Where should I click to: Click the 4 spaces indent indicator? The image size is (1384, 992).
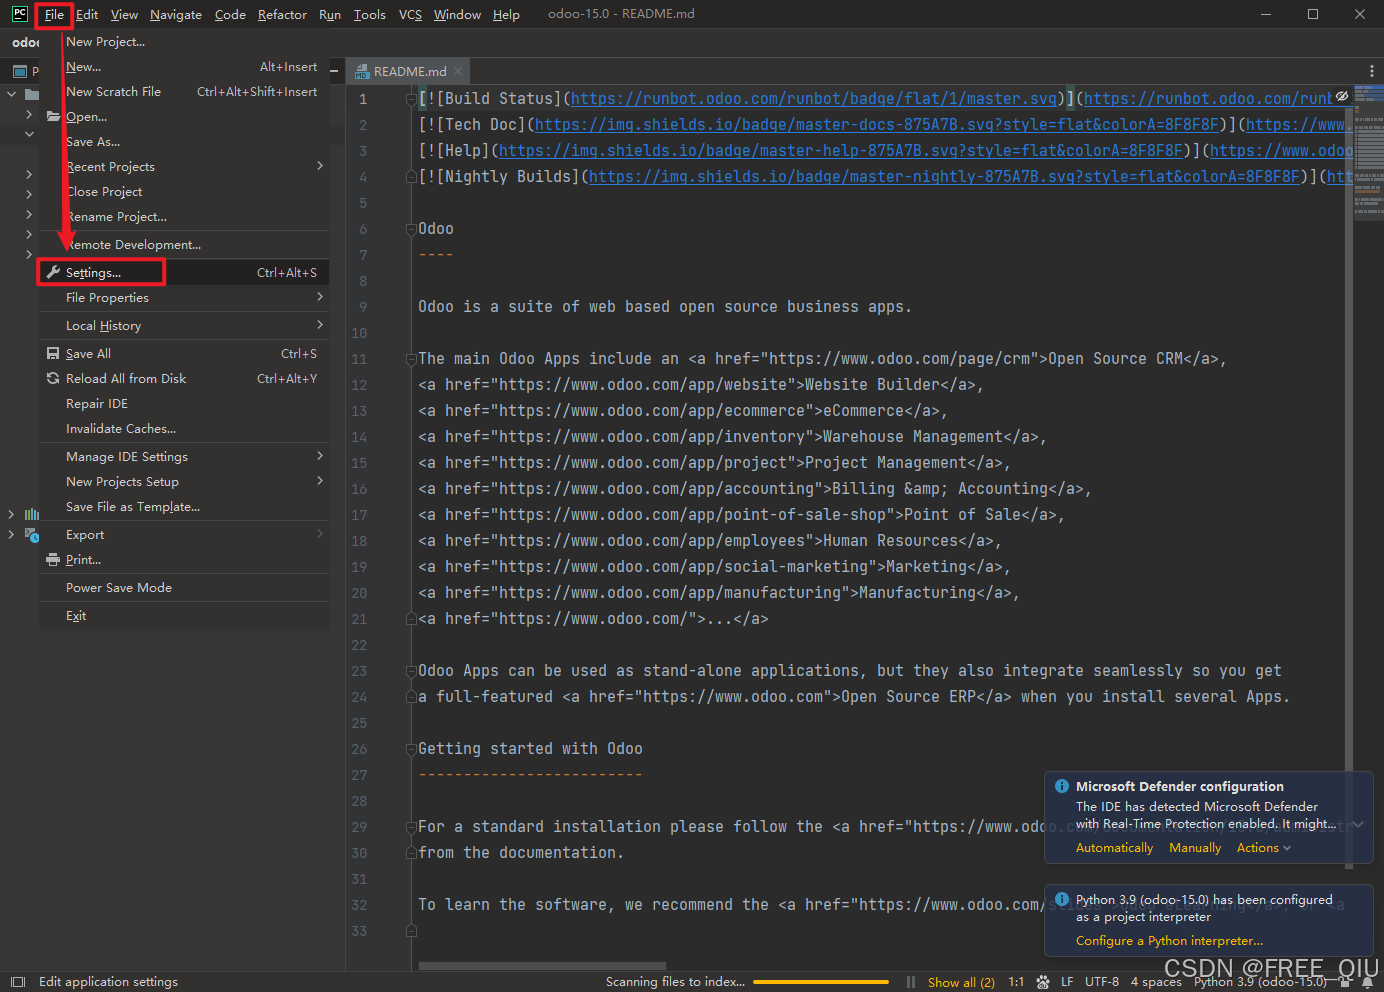coord(1156,982)
